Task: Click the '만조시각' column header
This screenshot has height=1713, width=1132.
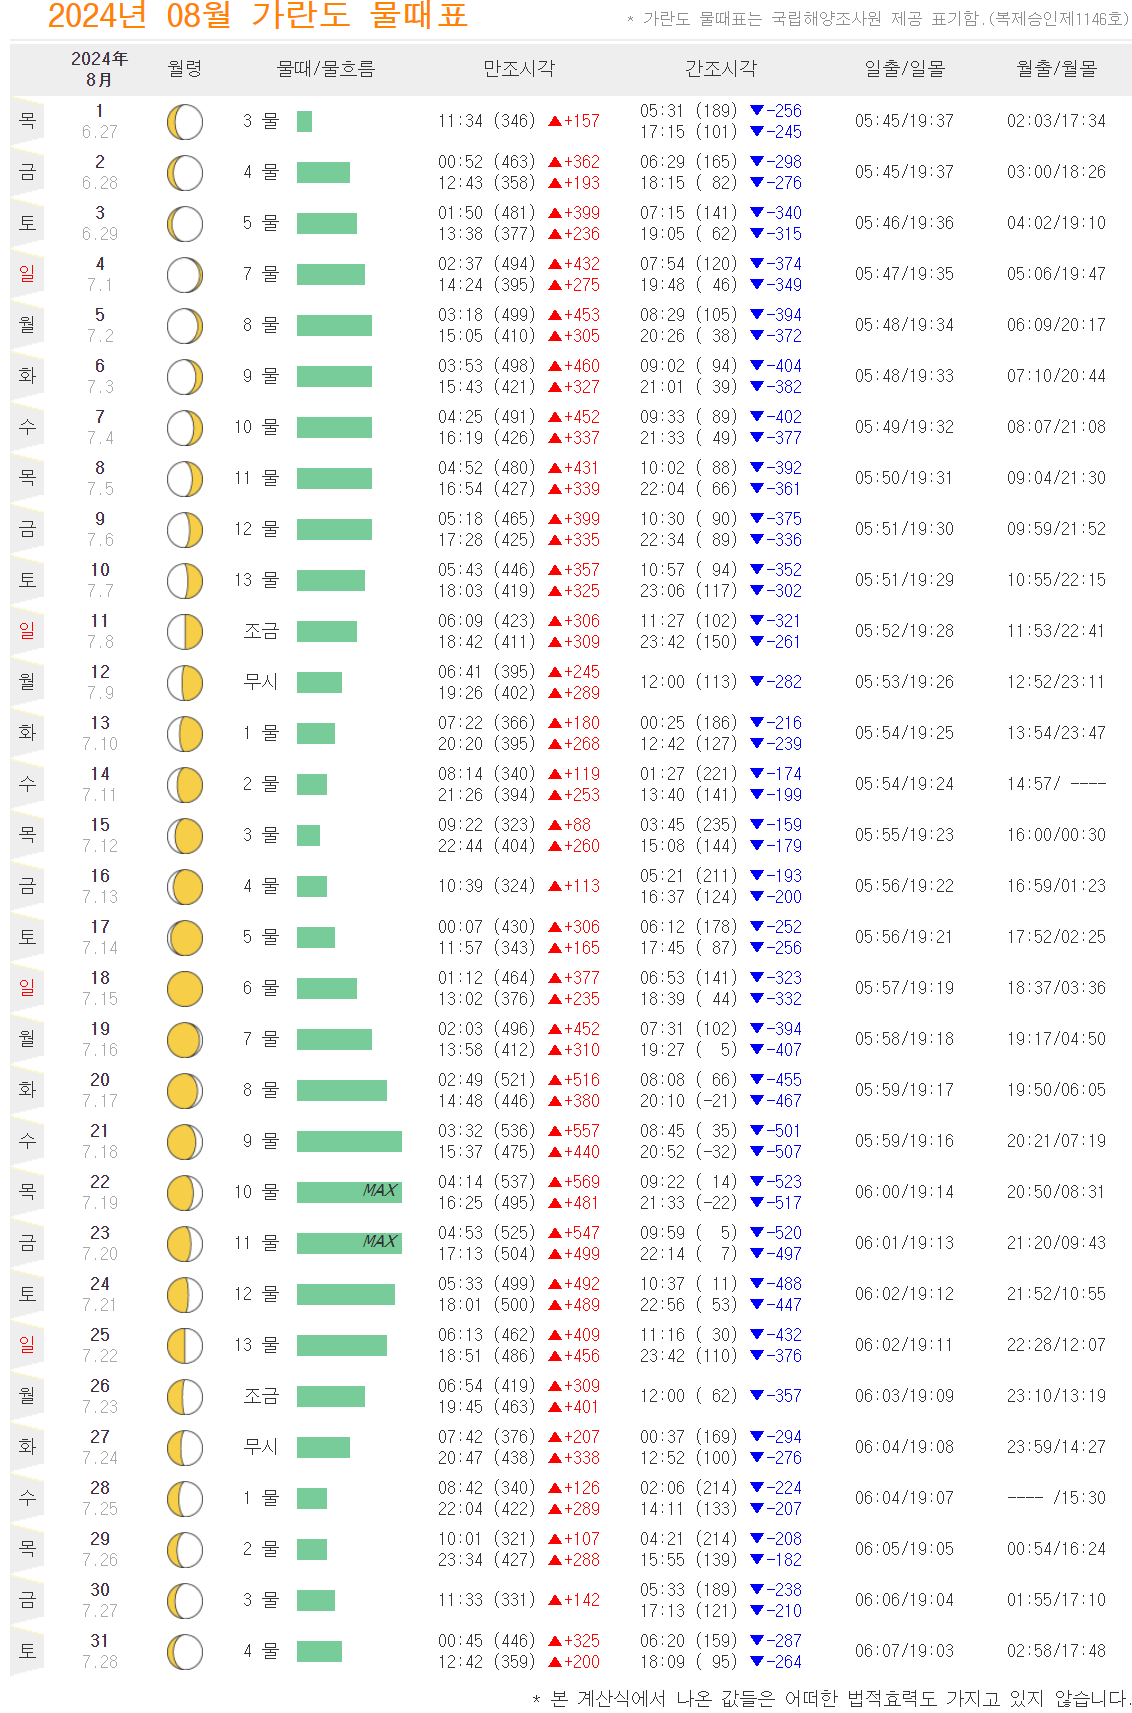Action: (x=519, y=68)
